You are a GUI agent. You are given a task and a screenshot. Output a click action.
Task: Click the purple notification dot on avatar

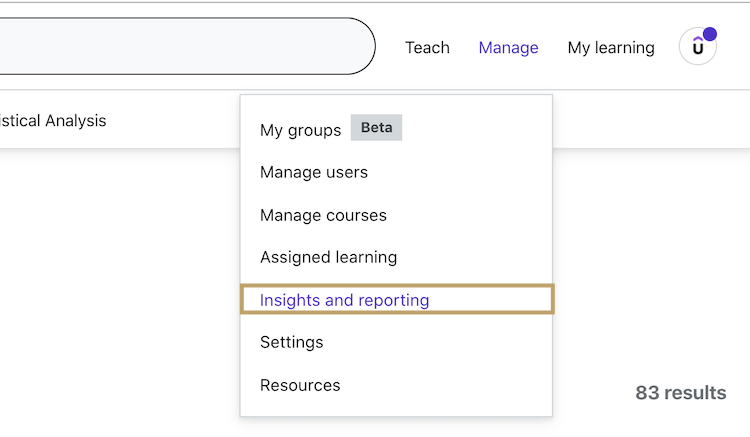click(709, 35)
